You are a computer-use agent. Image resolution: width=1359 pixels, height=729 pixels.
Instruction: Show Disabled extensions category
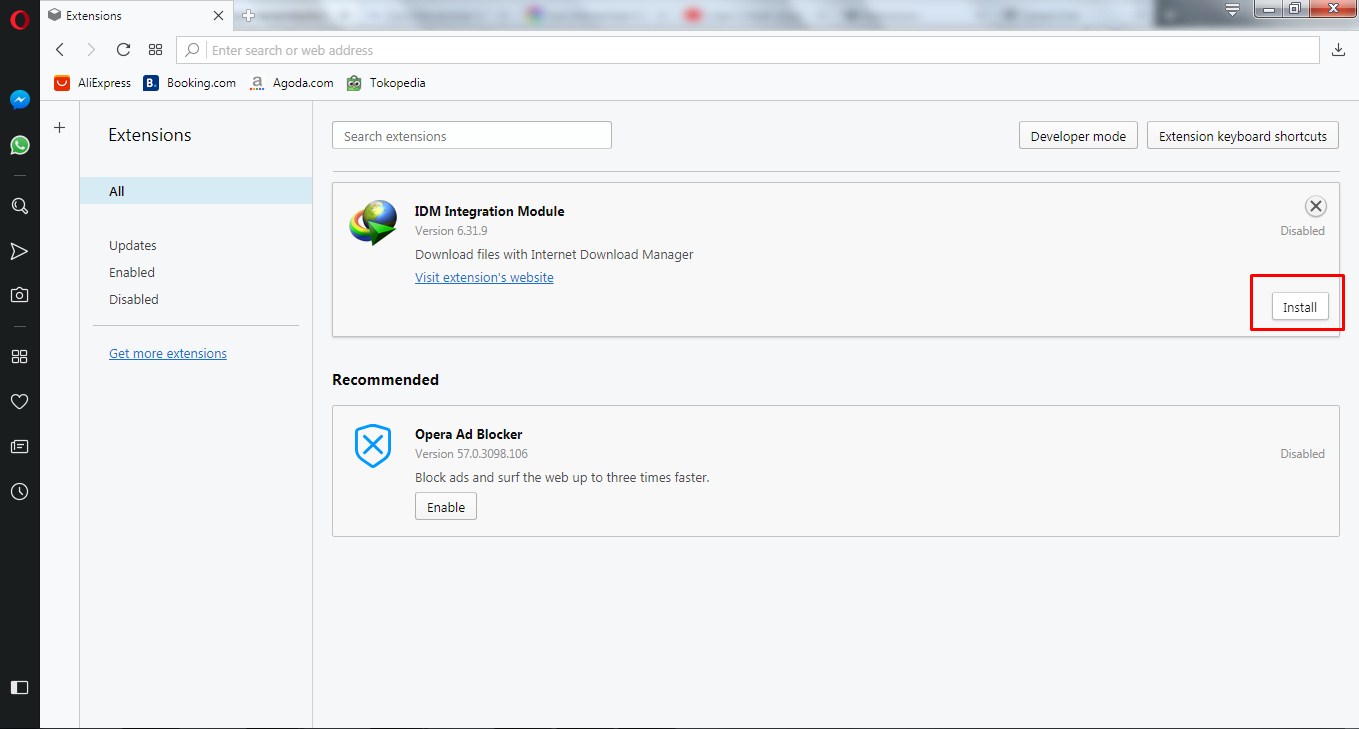point(134,299)
